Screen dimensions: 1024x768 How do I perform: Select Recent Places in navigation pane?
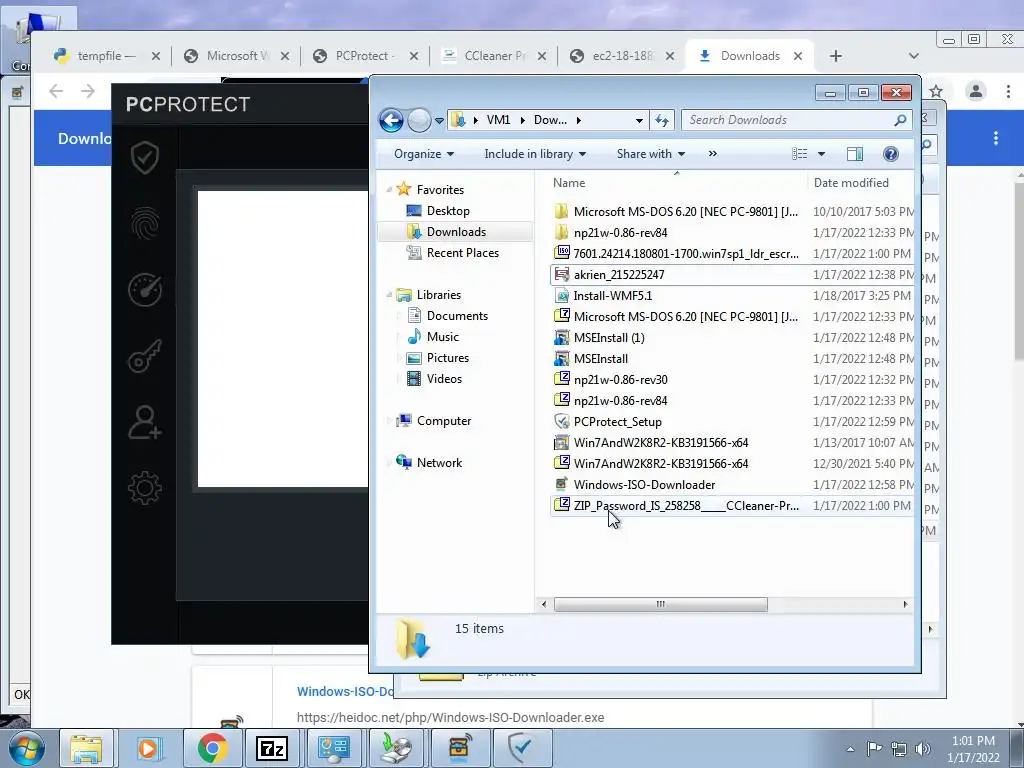click(462, 253)
